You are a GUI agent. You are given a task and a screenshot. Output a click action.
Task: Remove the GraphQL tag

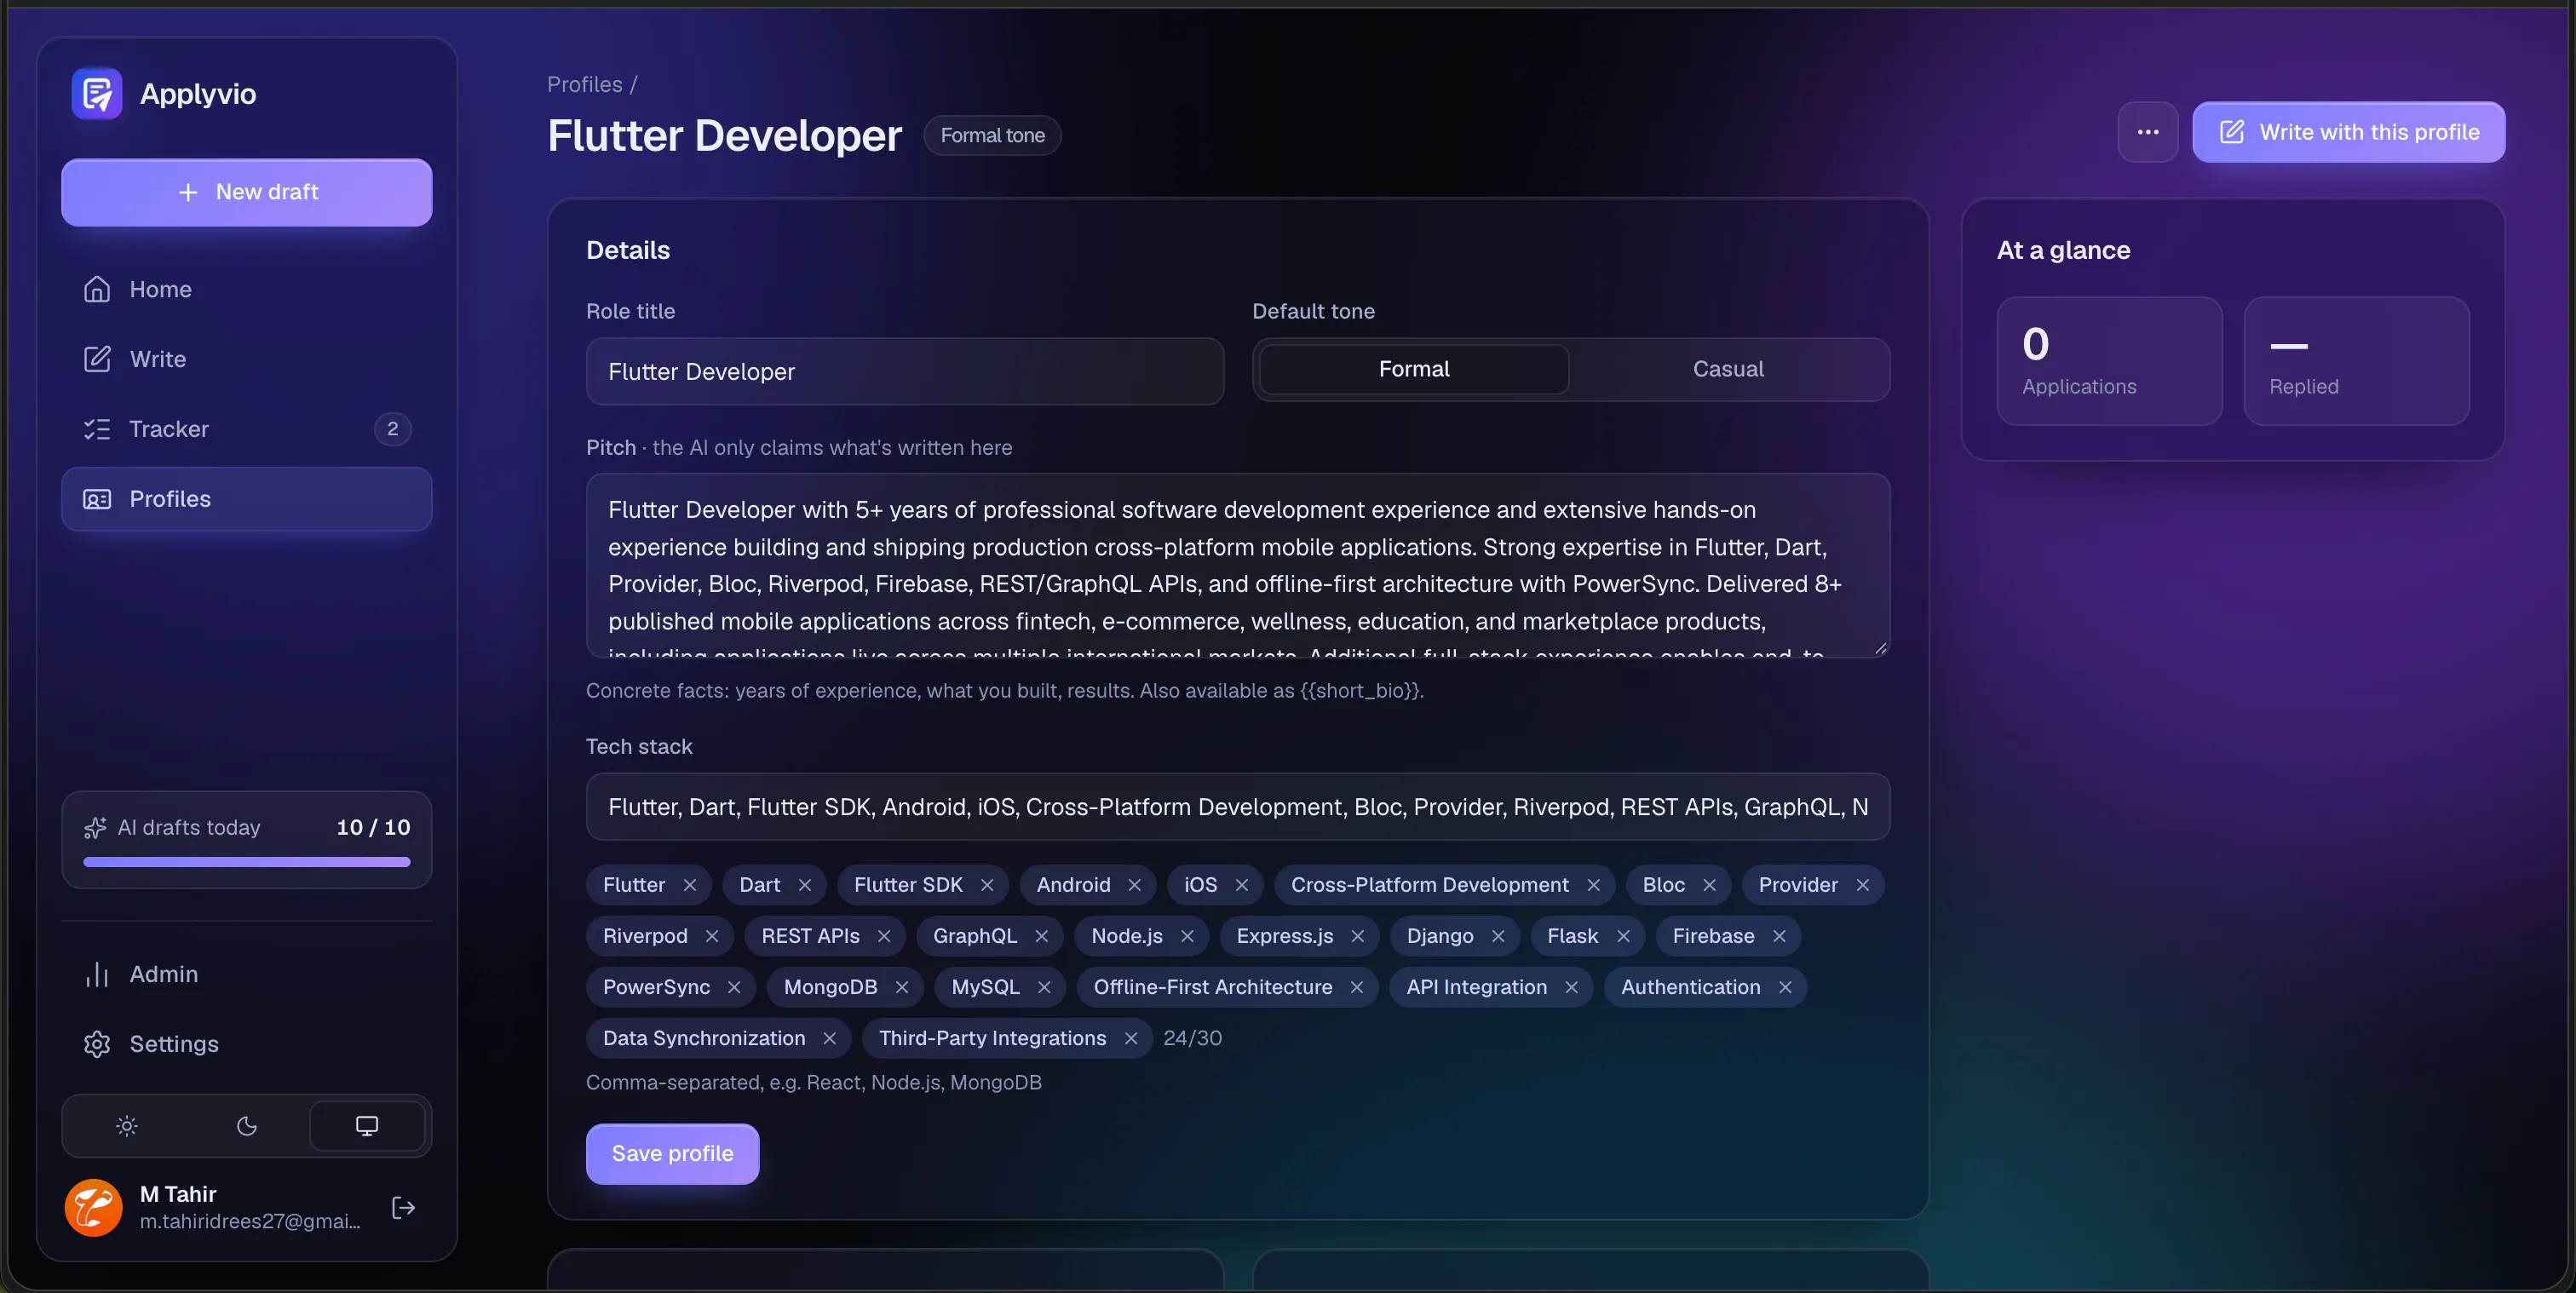[x=1041, y=936]
